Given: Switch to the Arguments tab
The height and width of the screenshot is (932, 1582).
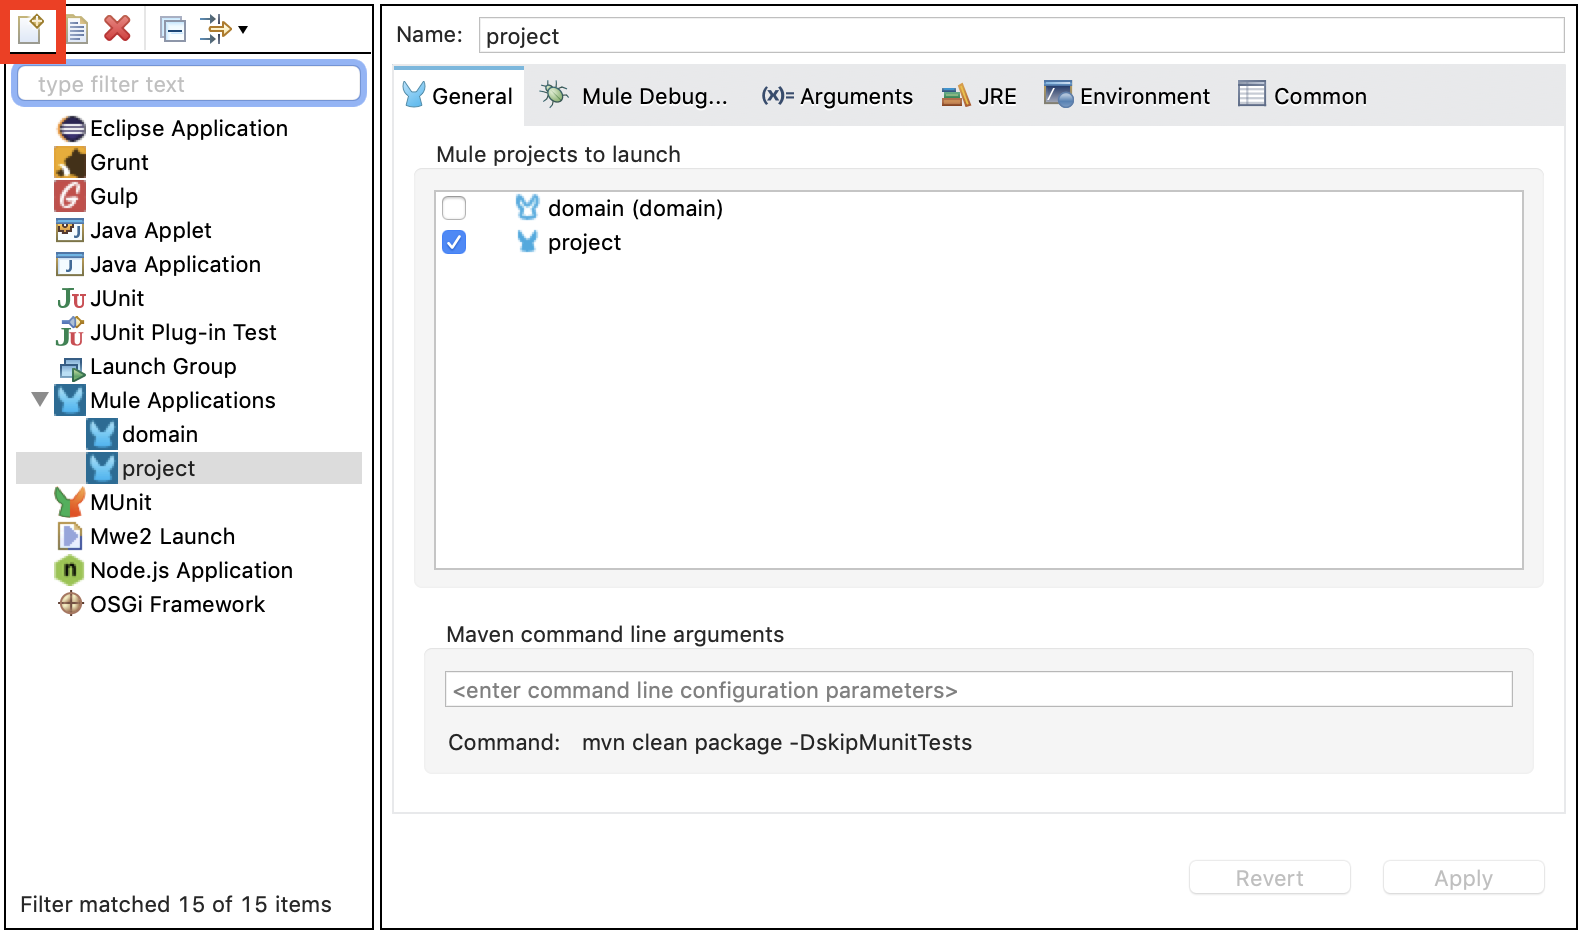Looking at the screenshot, I should tap(837, 96).
